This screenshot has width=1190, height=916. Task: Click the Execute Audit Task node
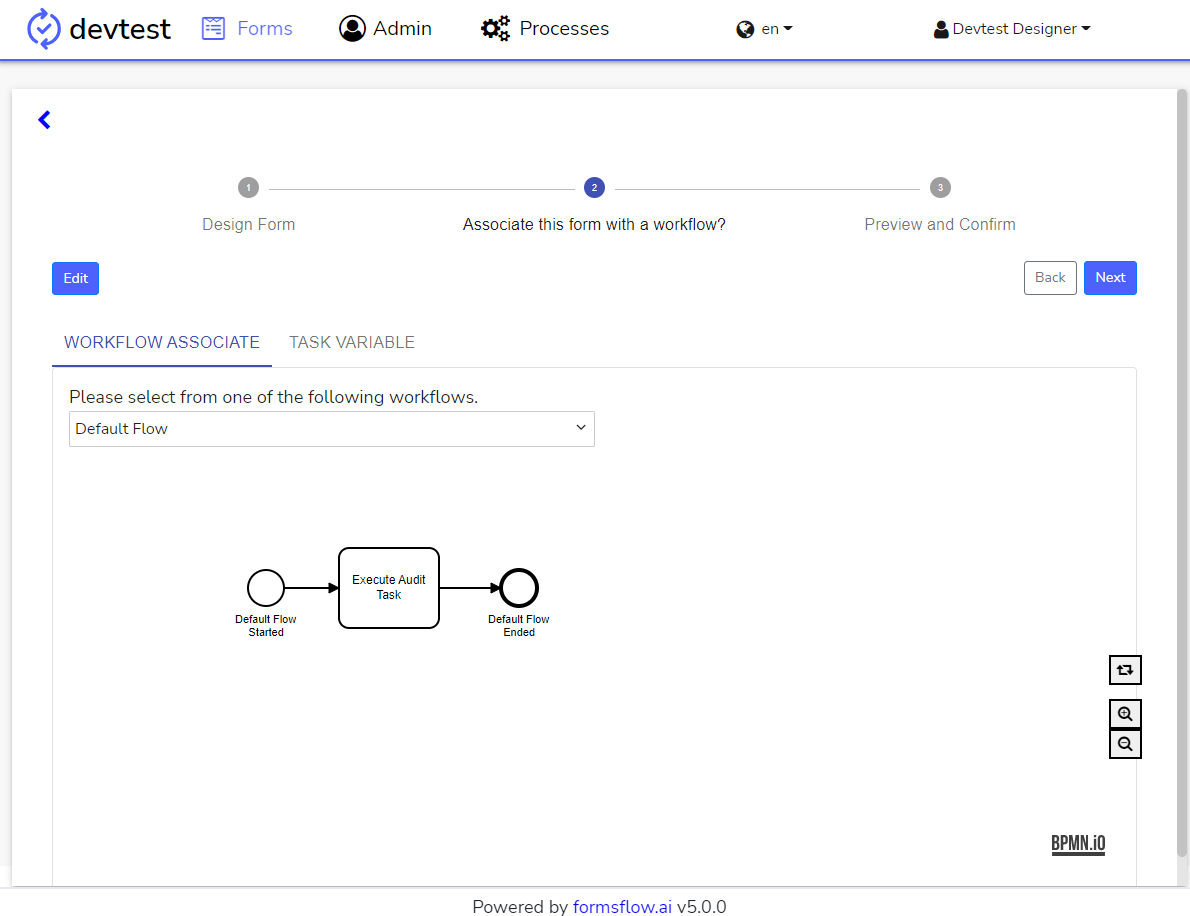pyautogui.click(x=389, y=588)
